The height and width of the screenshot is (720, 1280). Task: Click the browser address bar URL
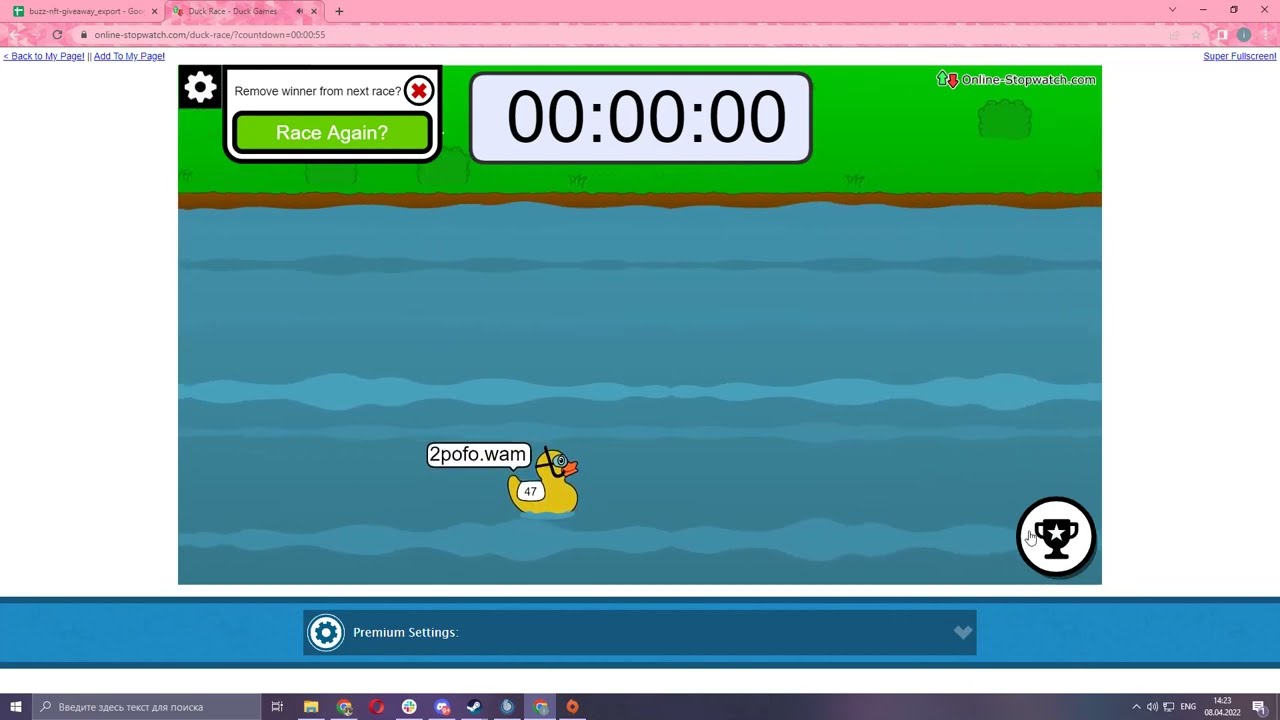coord(210,34)
